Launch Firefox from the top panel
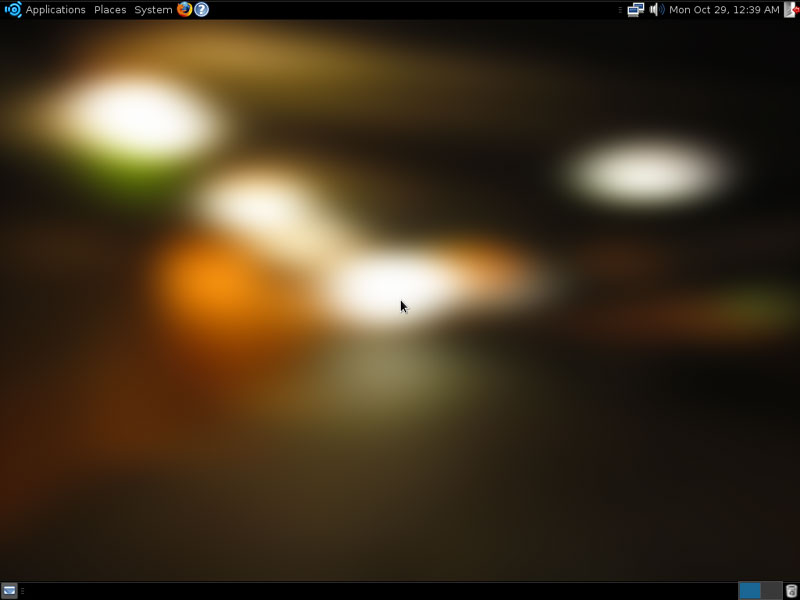This screenshot has width=800, height=600. 184,9
